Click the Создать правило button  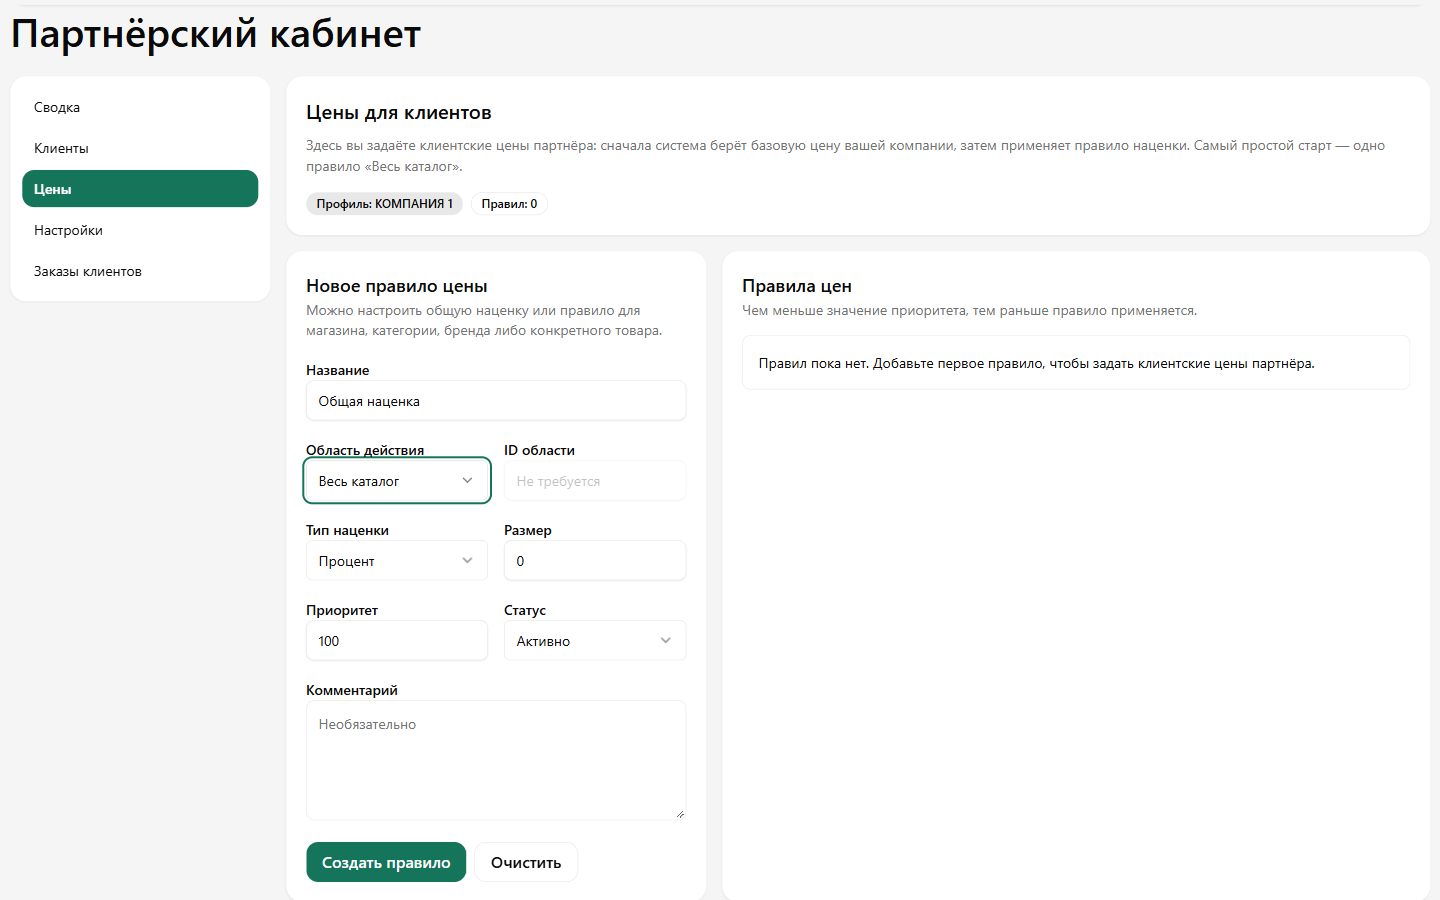386,862
